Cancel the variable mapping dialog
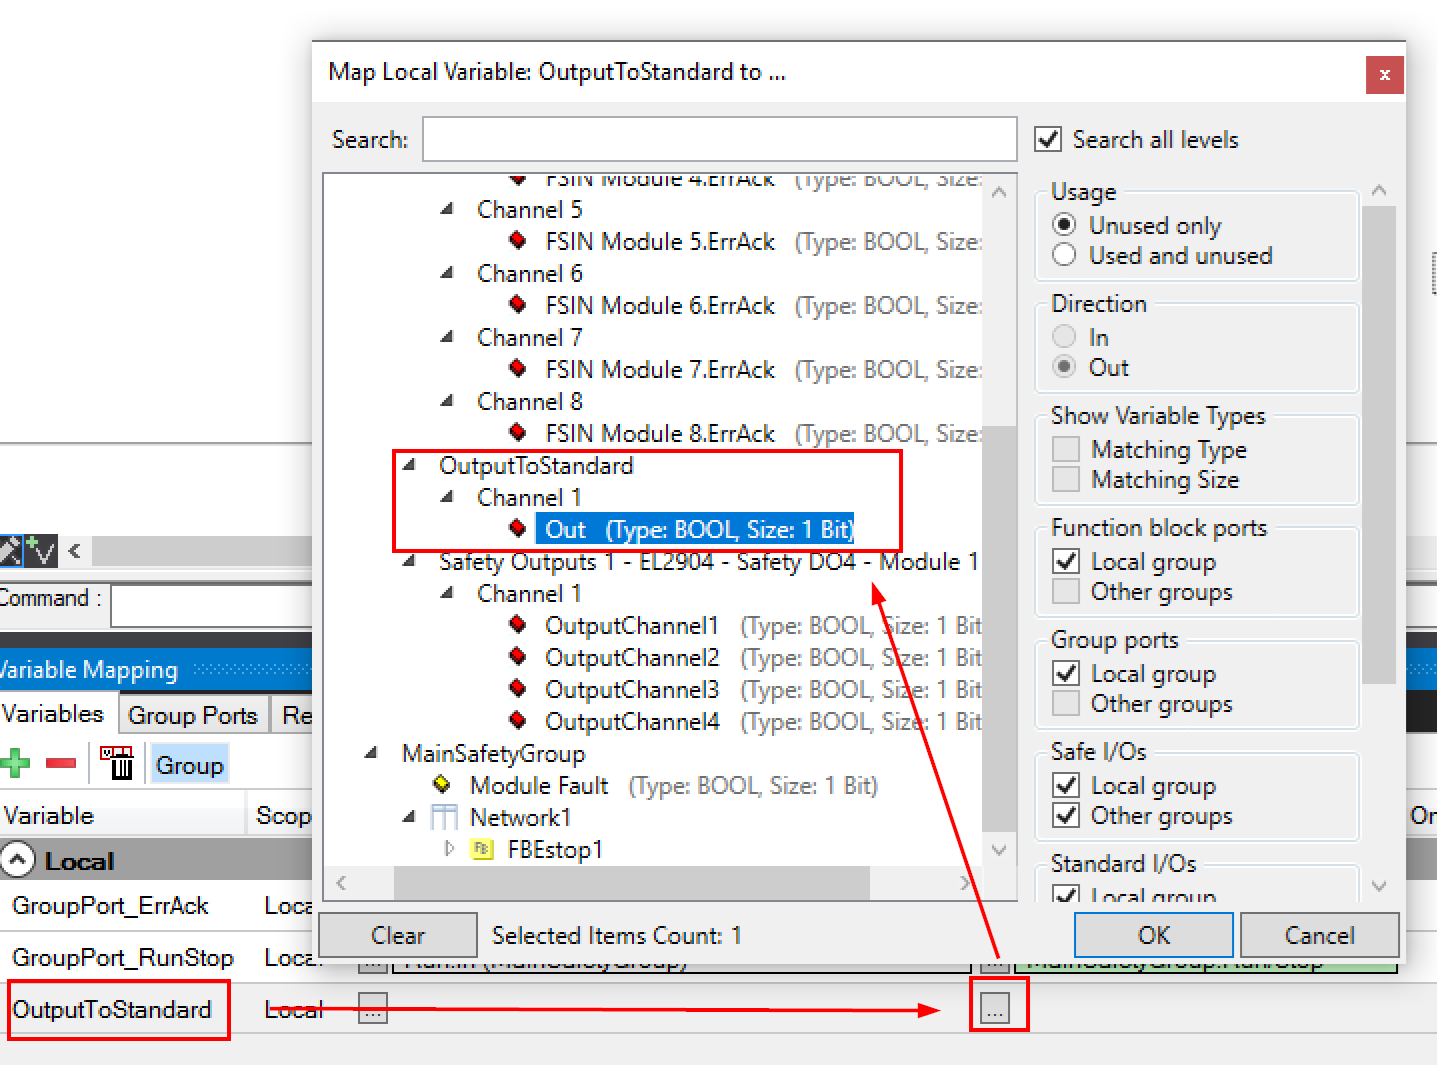 1319,935
